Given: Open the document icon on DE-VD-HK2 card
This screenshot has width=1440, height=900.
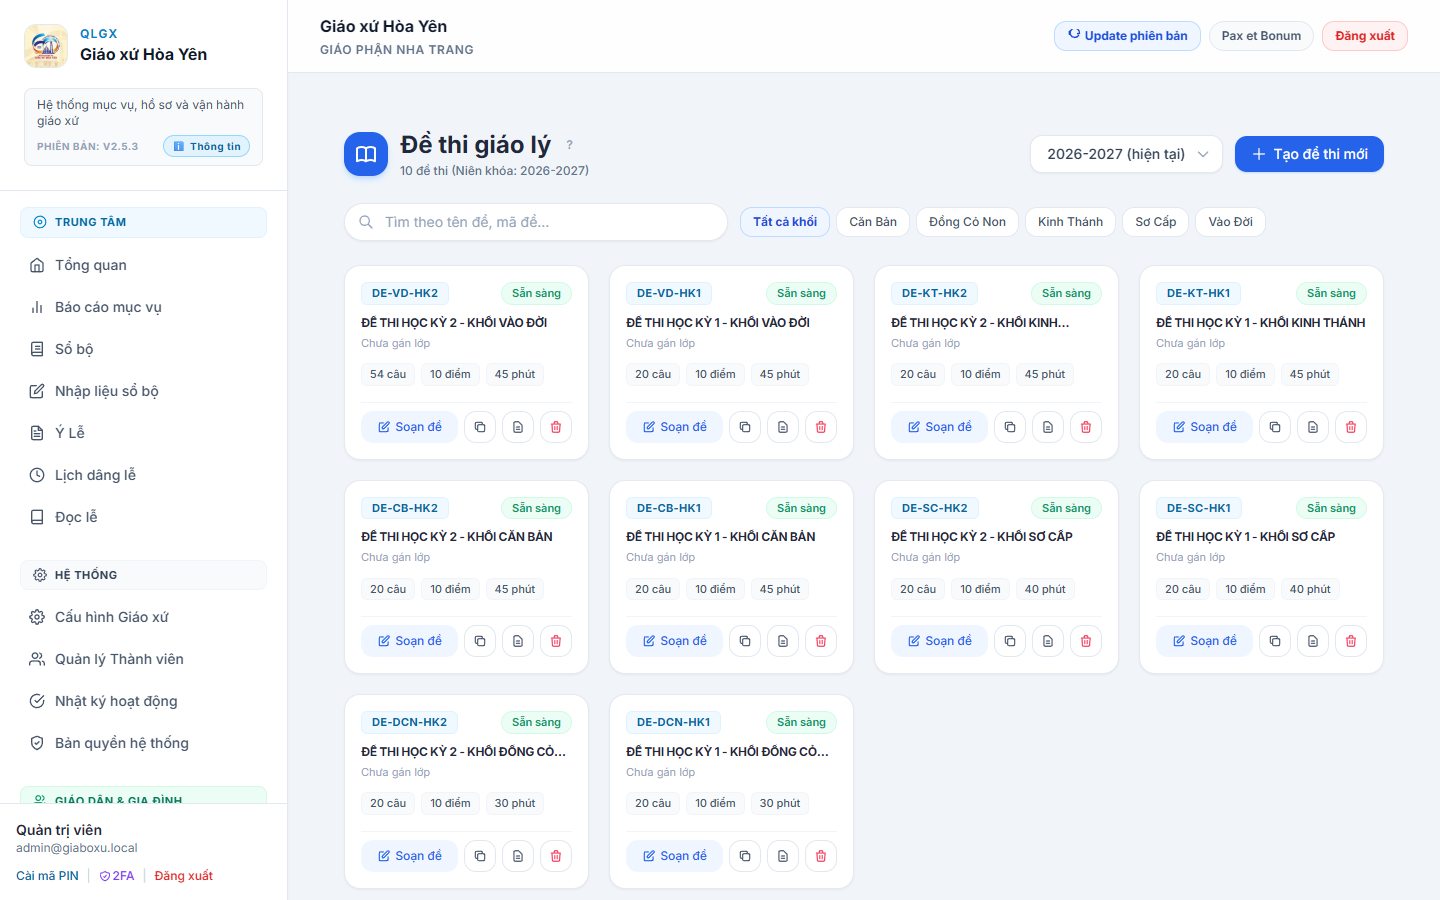Looking at the screenshot, I should (518, 427).
